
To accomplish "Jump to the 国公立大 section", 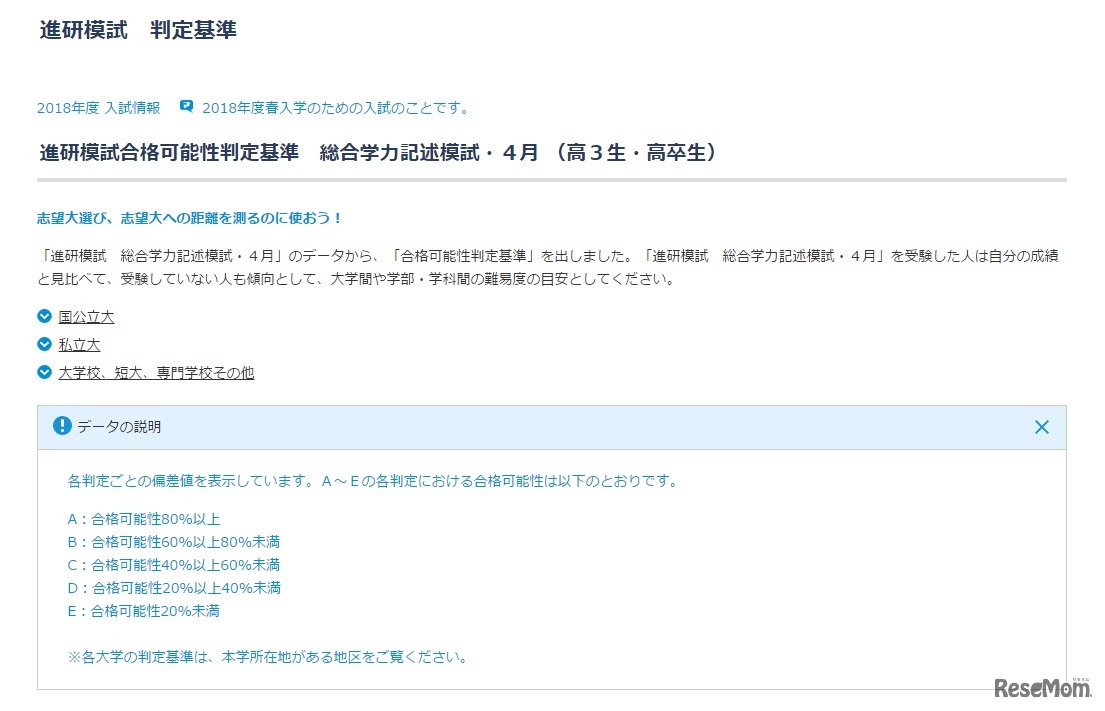I will coord(86,317).
